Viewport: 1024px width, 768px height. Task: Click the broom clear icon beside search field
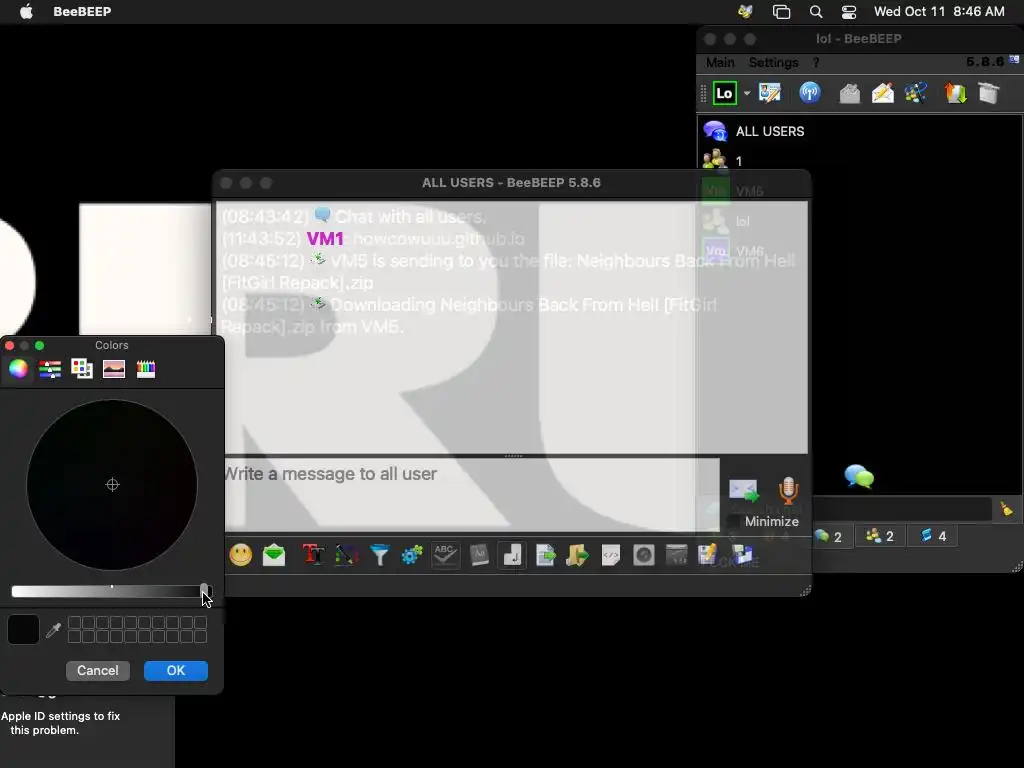tap(1007, 508)
